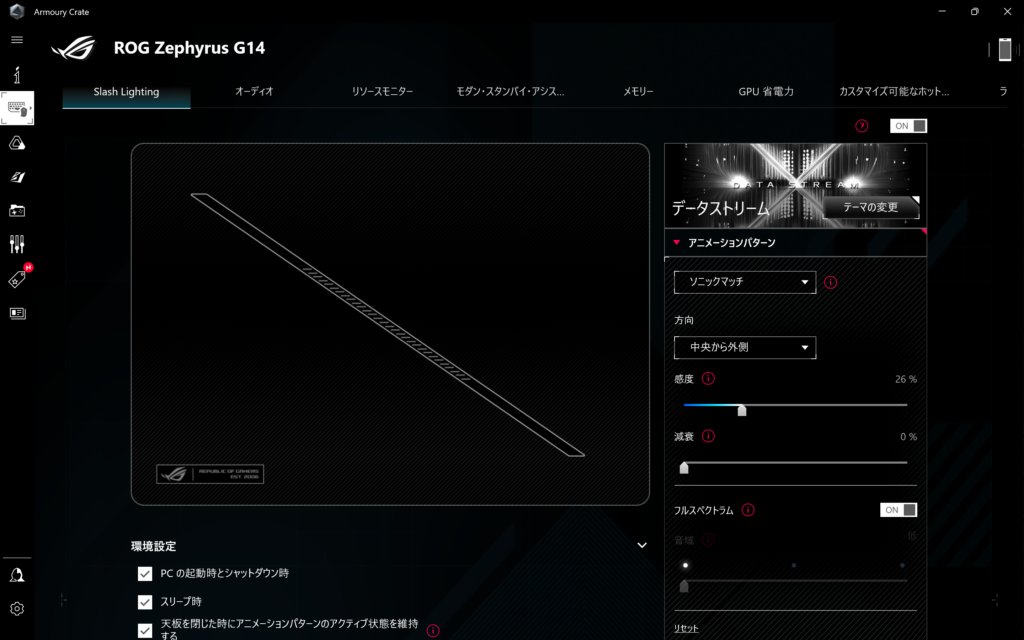Click the Armoury Crate app icon in title bar
This screenshot has width=1024, height=640.
(17, 12)
